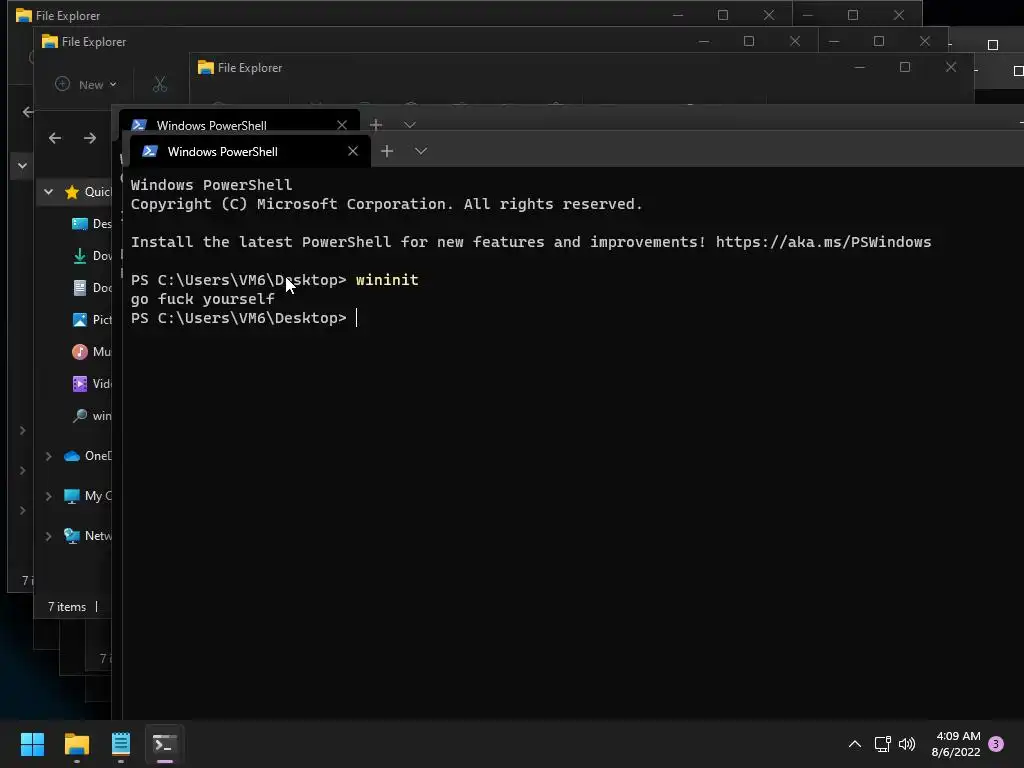Image resolution: width=1024 pixels, height=768 pixels.
Task: Select the OneDrive cloud item
Action: (88, 456)
